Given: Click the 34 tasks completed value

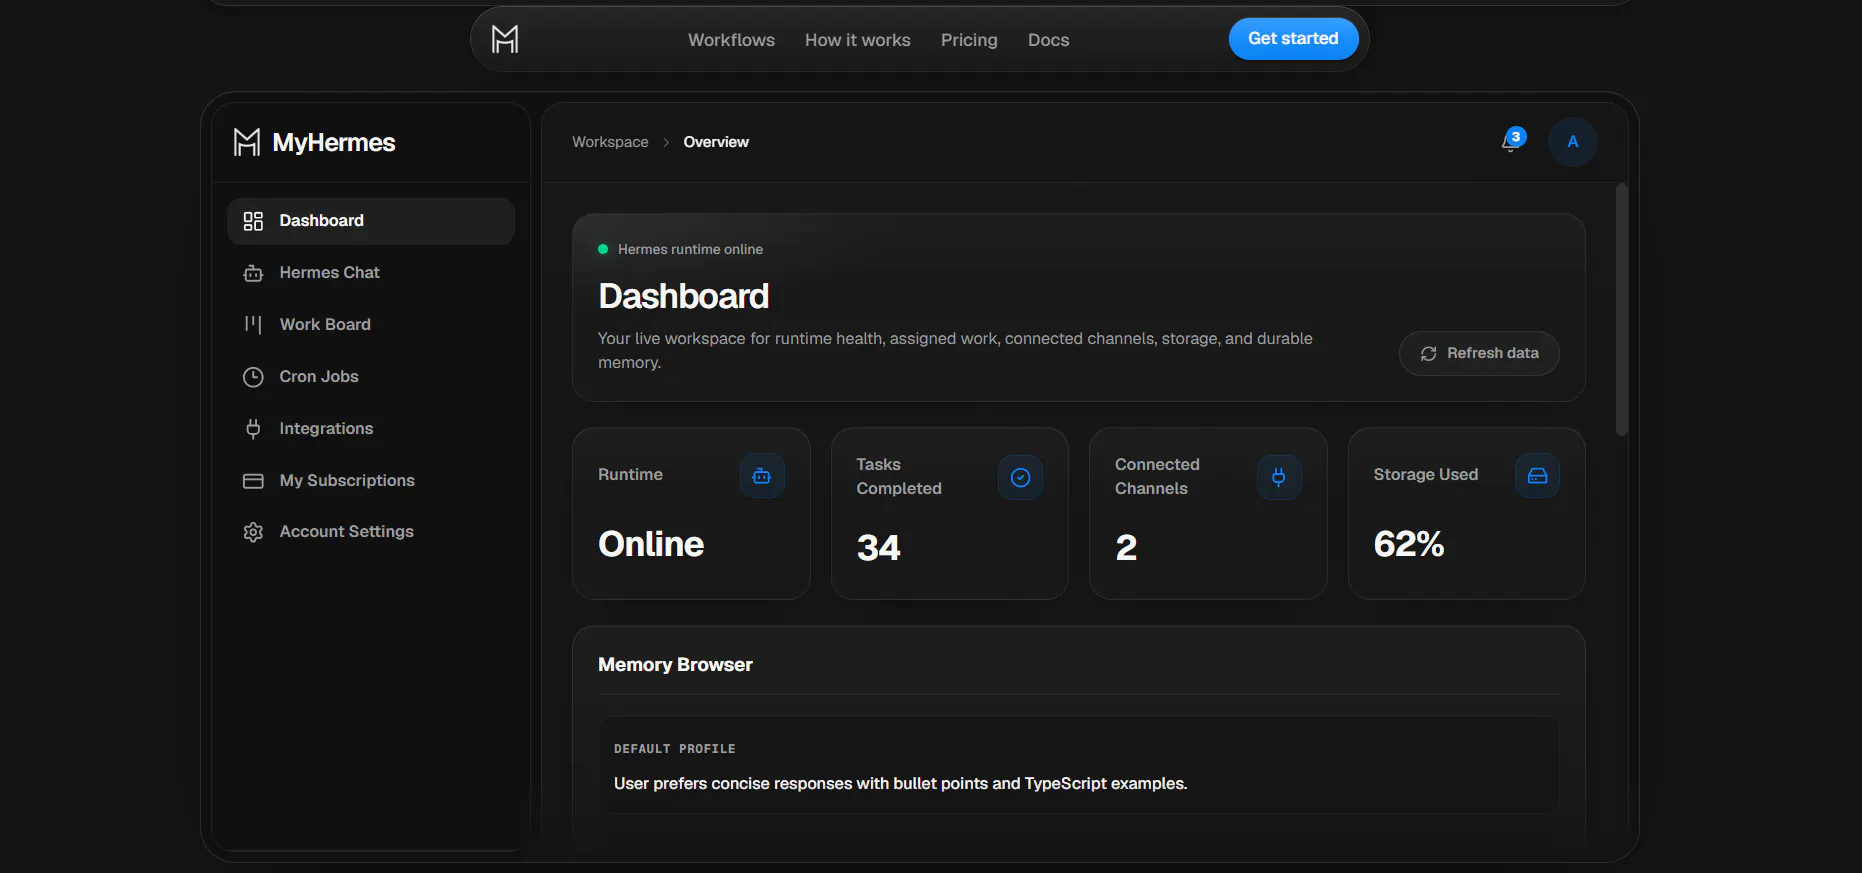Looking at the screenshot, I should pos(878,548).
